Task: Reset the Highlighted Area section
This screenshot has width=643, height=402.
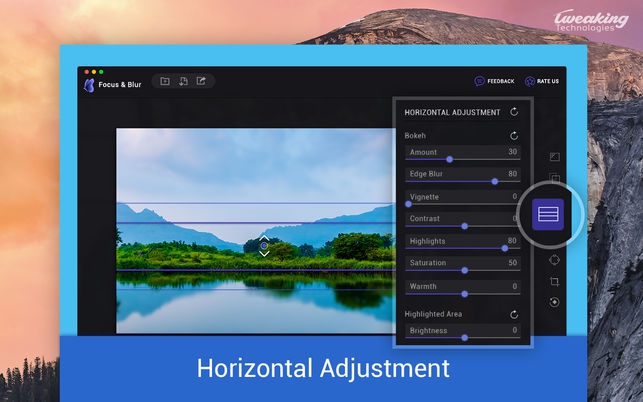Action: [x=514, y=315]
